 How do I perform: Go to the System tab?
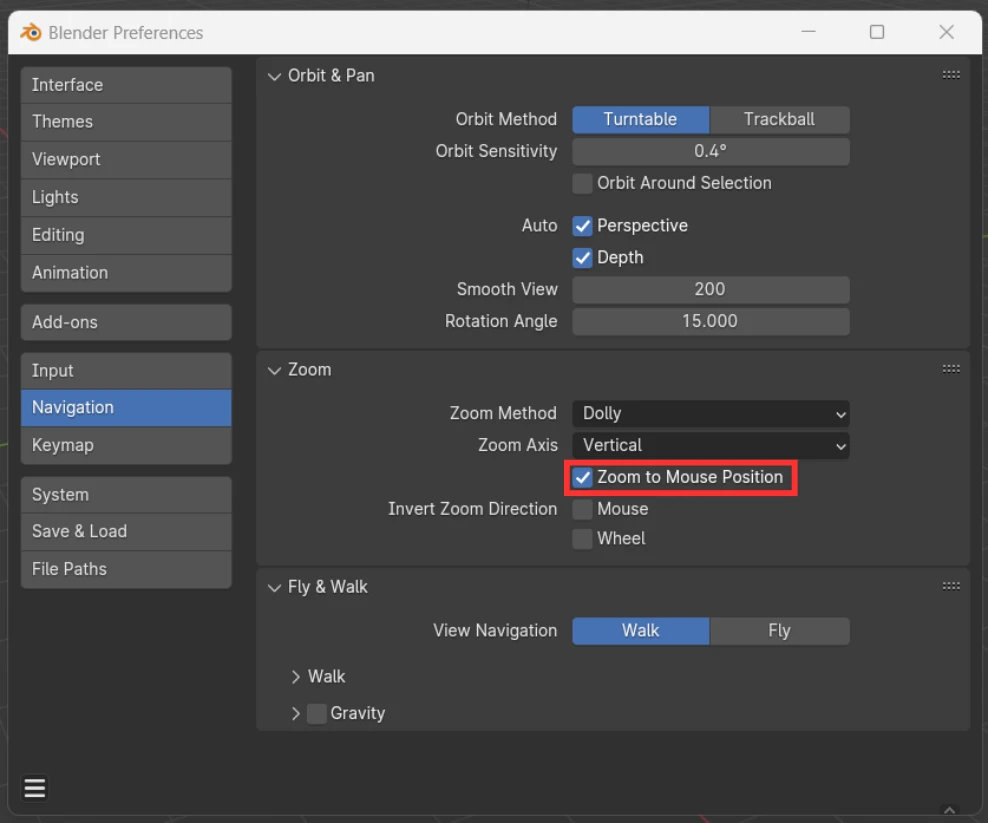126,495
